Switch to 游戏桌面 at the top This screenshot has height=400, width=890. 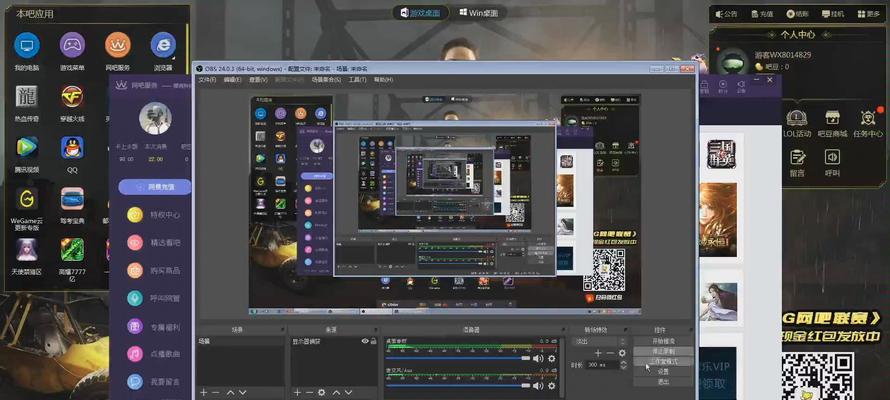pos(419,12)
